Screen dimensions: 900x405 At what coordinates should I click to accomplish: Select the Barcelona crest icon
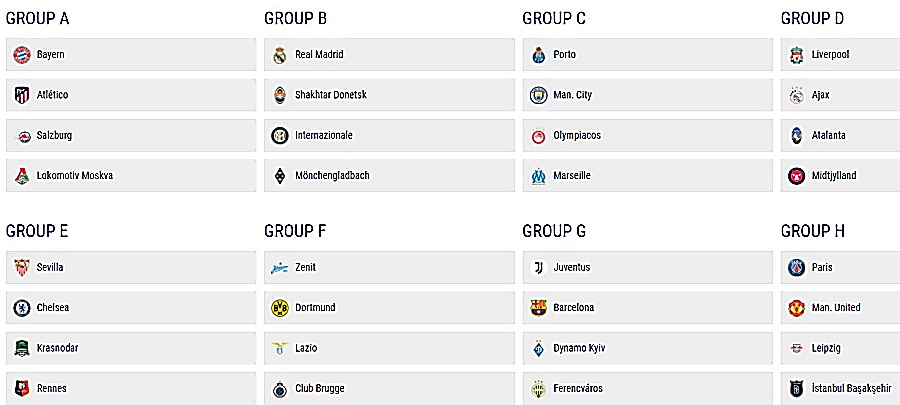point(538,308)
